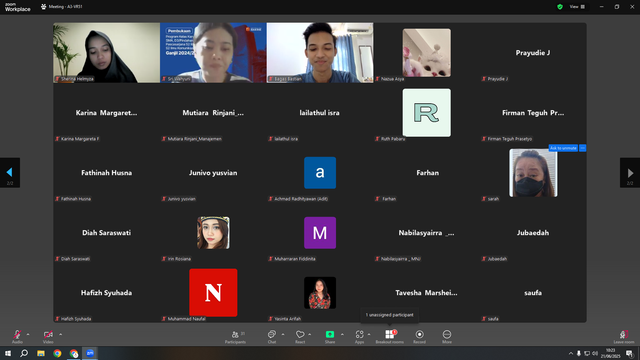Click Jubaedah participant tile
This screenshot has width=640, height=360.
(x=533, y=233)
